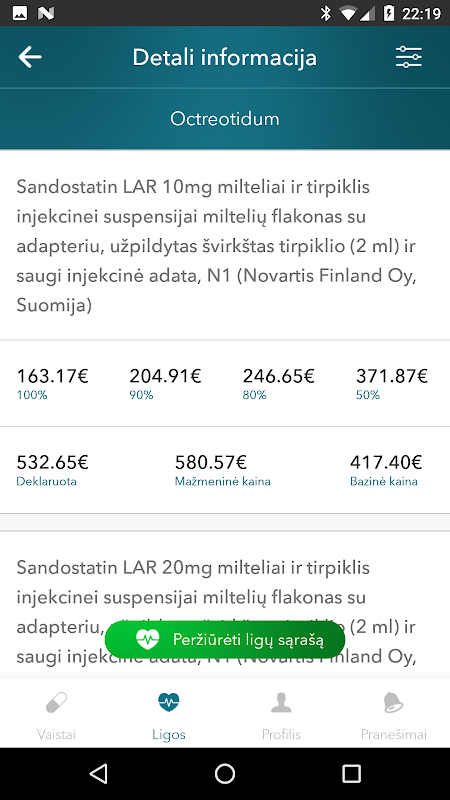Image resolution: width=450 pixels, height=800 pixels.
Task: Open the Profilis person icon
Action: pyautogui.click(x=281, y=703)
